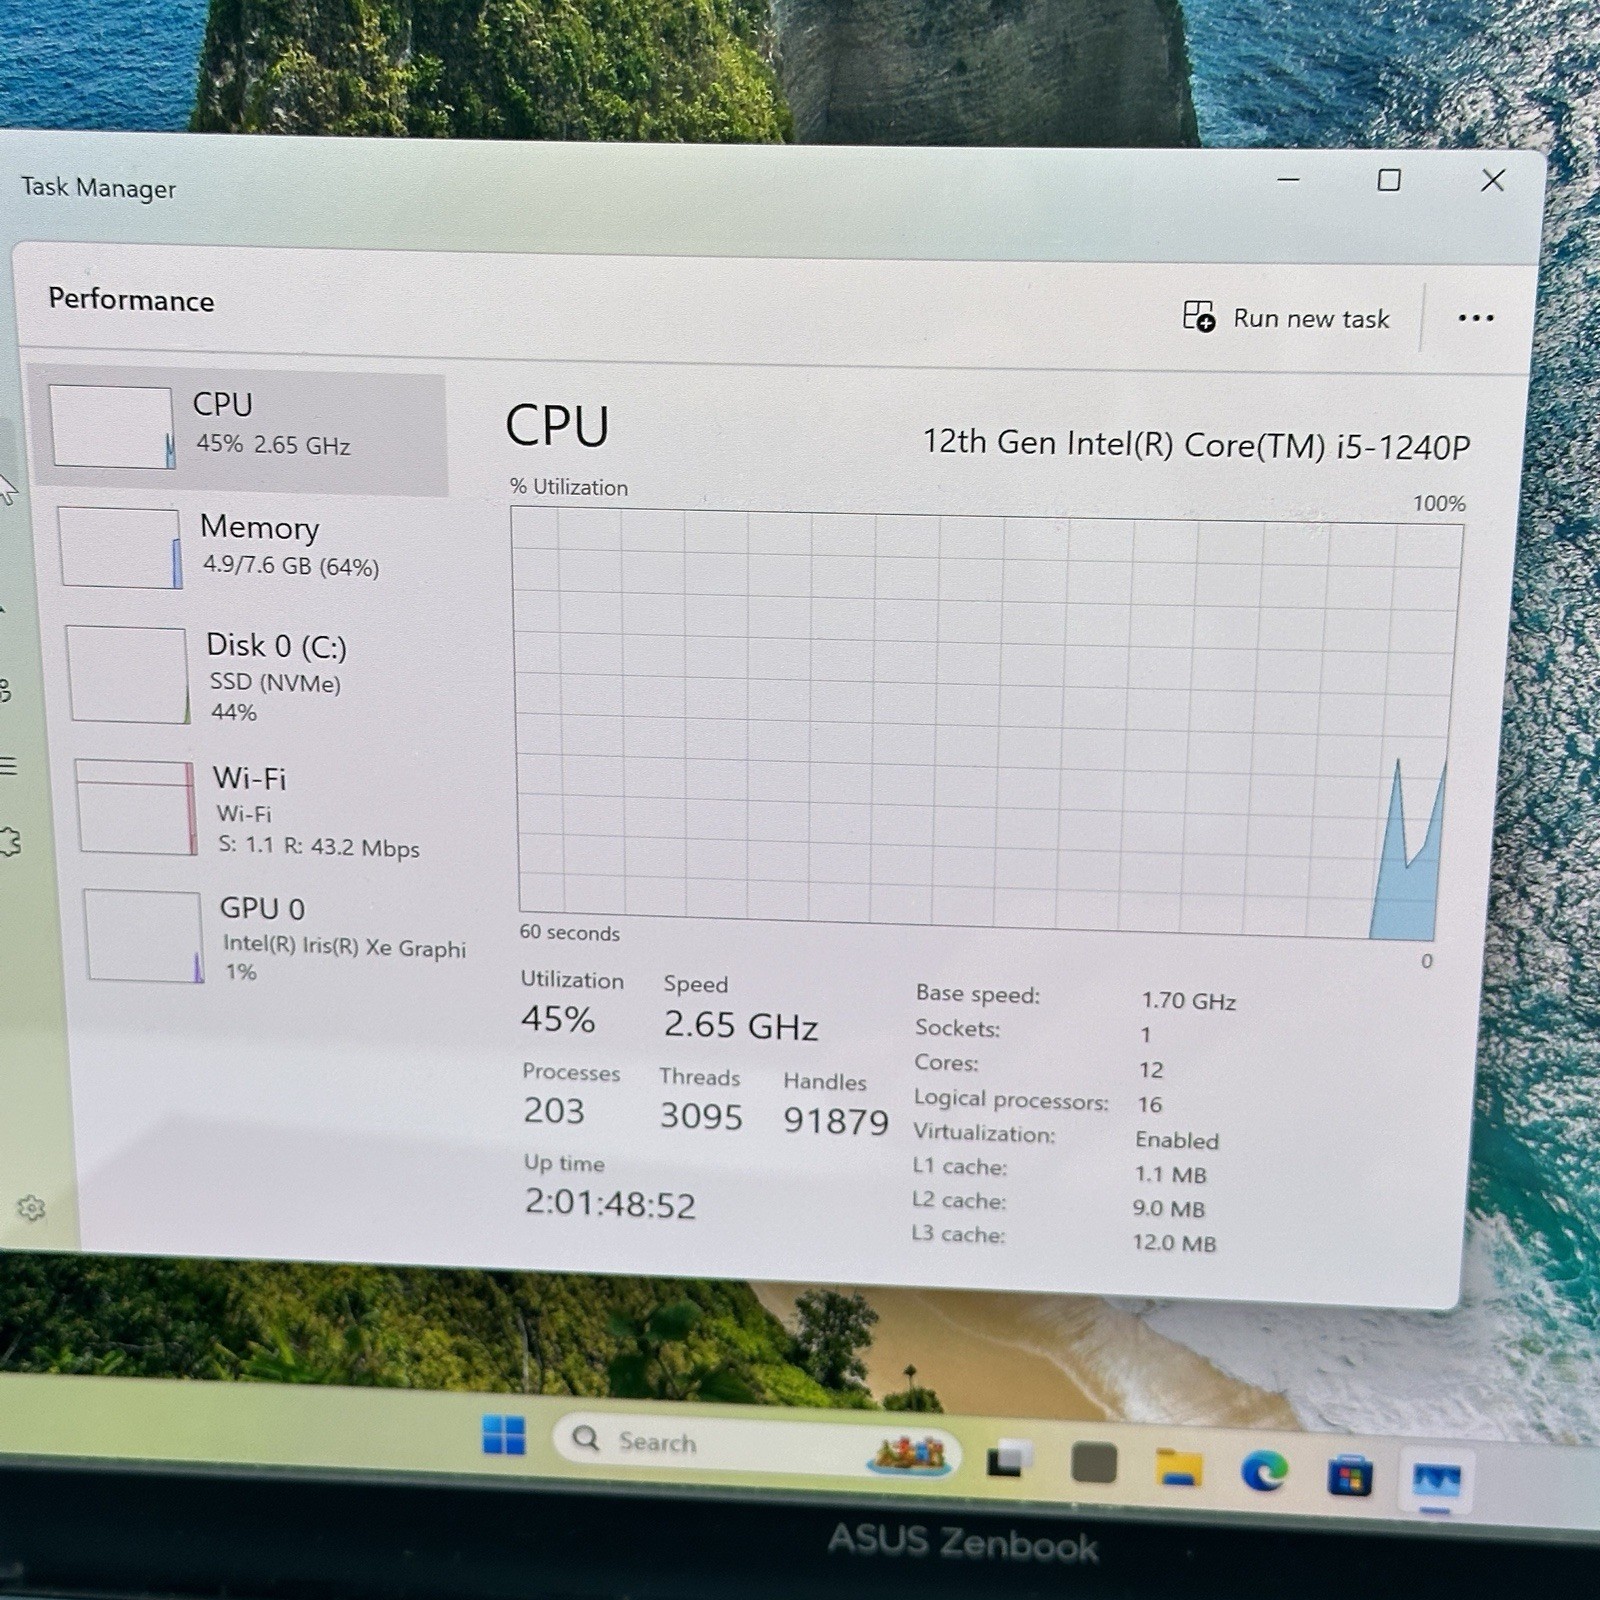Click the gray app icon beside Task View

(1093, 1463)
